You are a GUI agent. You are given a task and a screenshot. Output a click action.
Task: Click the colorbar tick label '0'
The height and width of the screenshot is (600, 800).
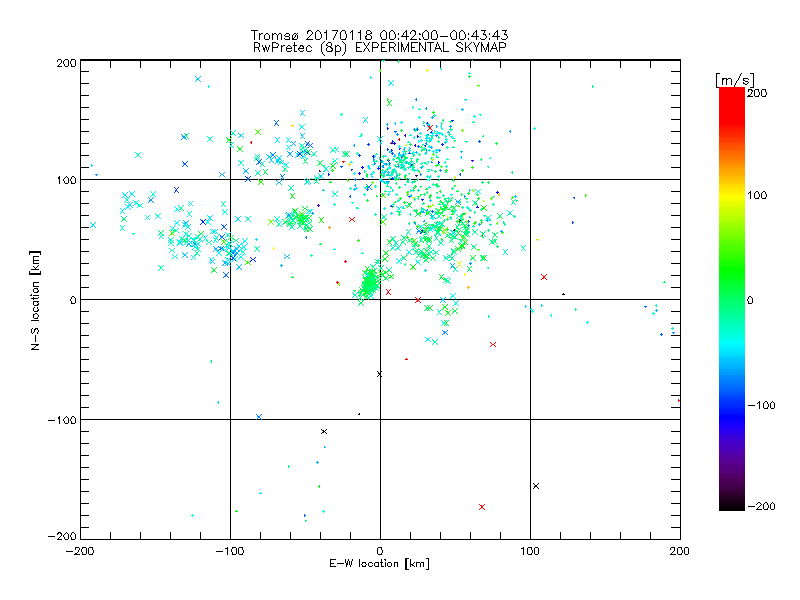click(x=750, y=300)
